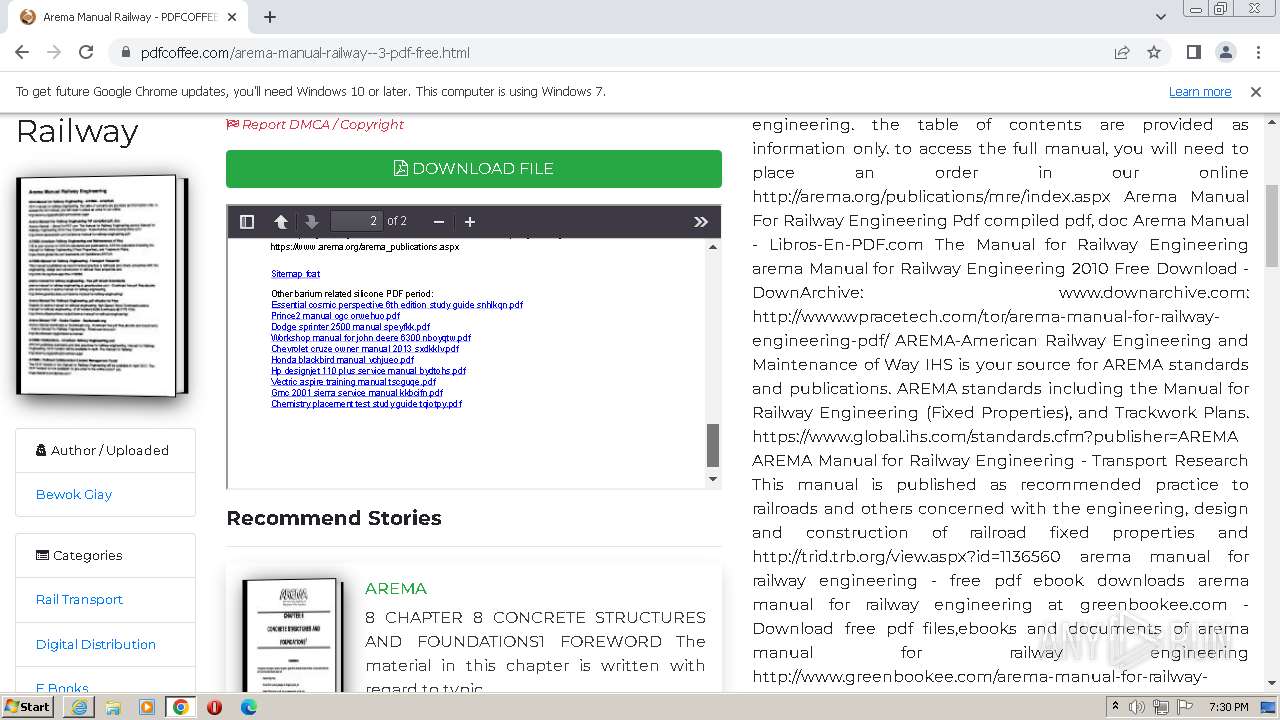Open Chemistry placement test study guide link
1280x720 pixels.
click(x=366, y=404)
